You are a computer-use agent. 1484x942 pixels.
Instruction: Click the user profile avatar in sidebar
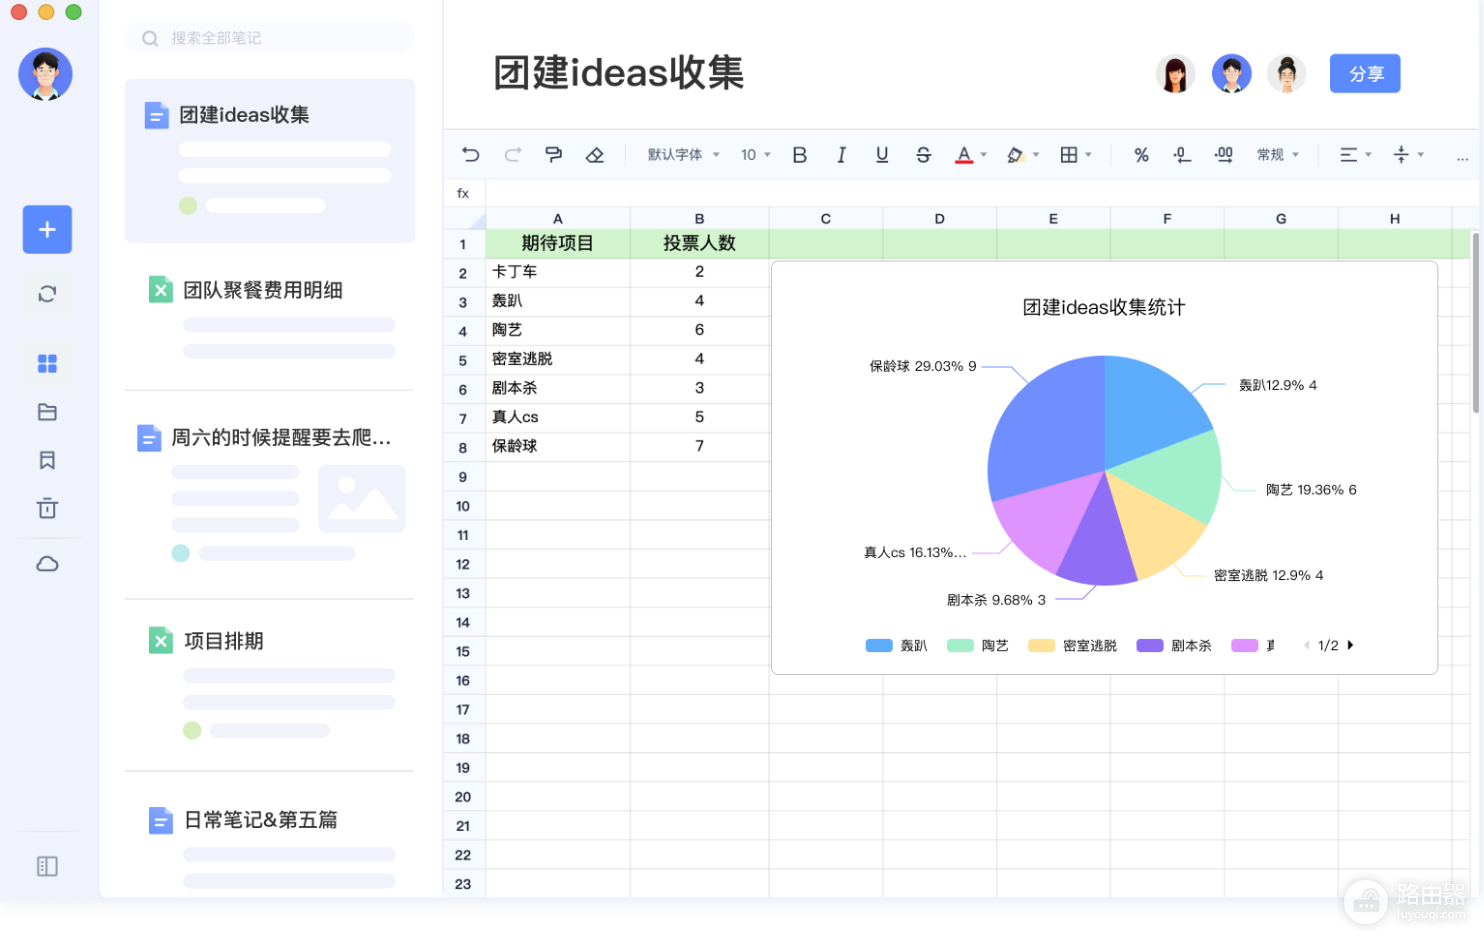[x=46, y=74]
